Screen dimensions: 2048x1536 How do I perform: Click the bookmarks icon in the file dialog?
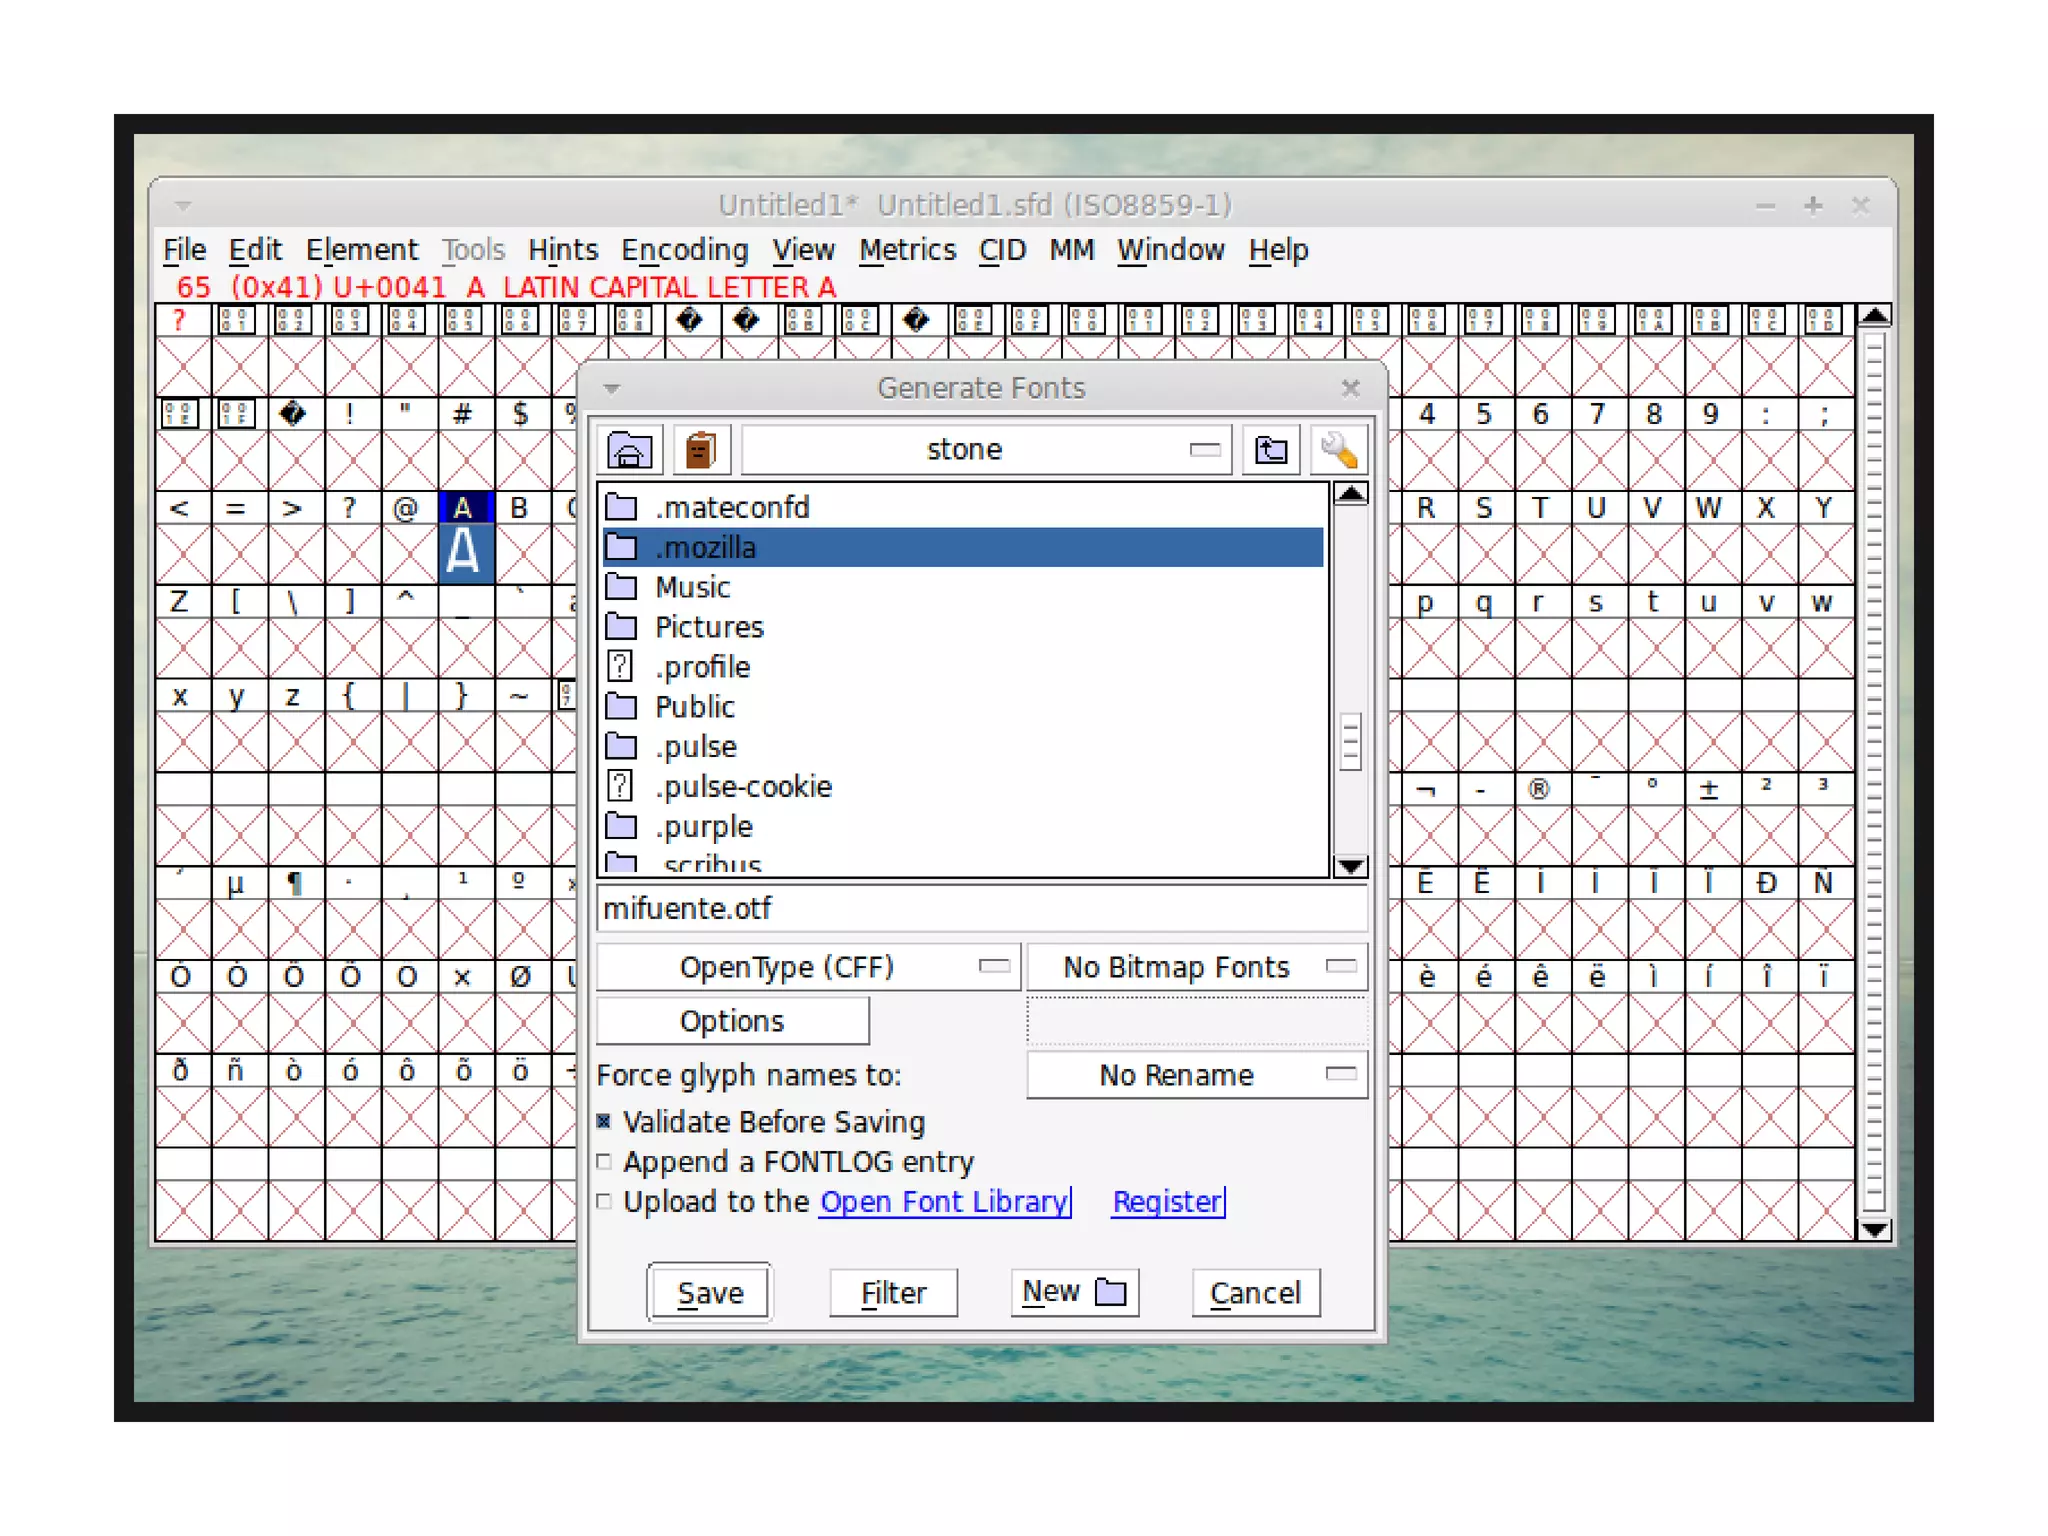[702, 450]
